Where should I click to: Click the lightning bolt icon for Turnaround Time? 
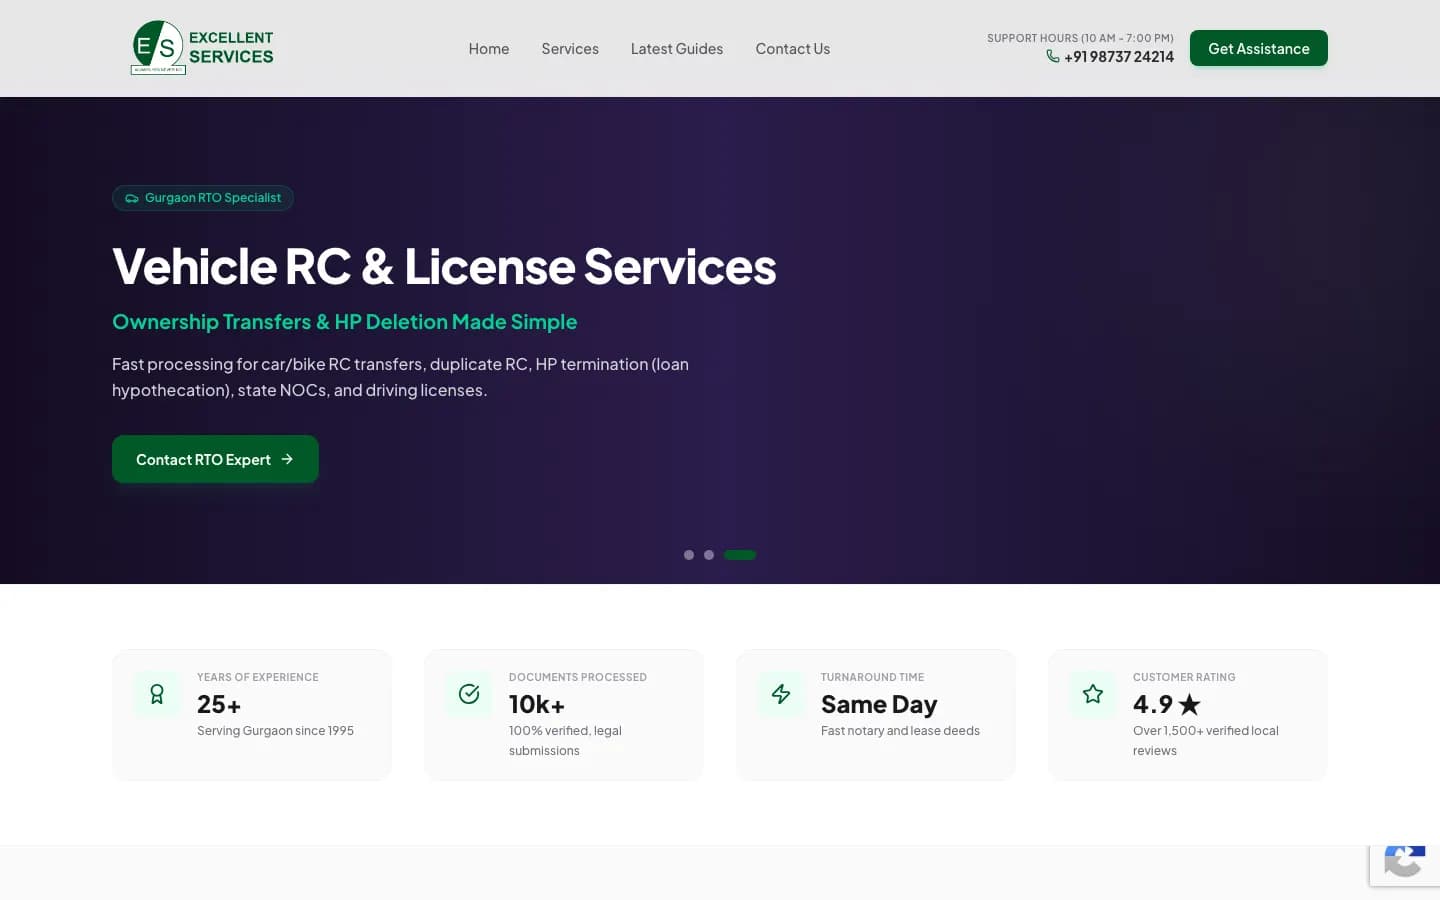[x=781, y=694]
